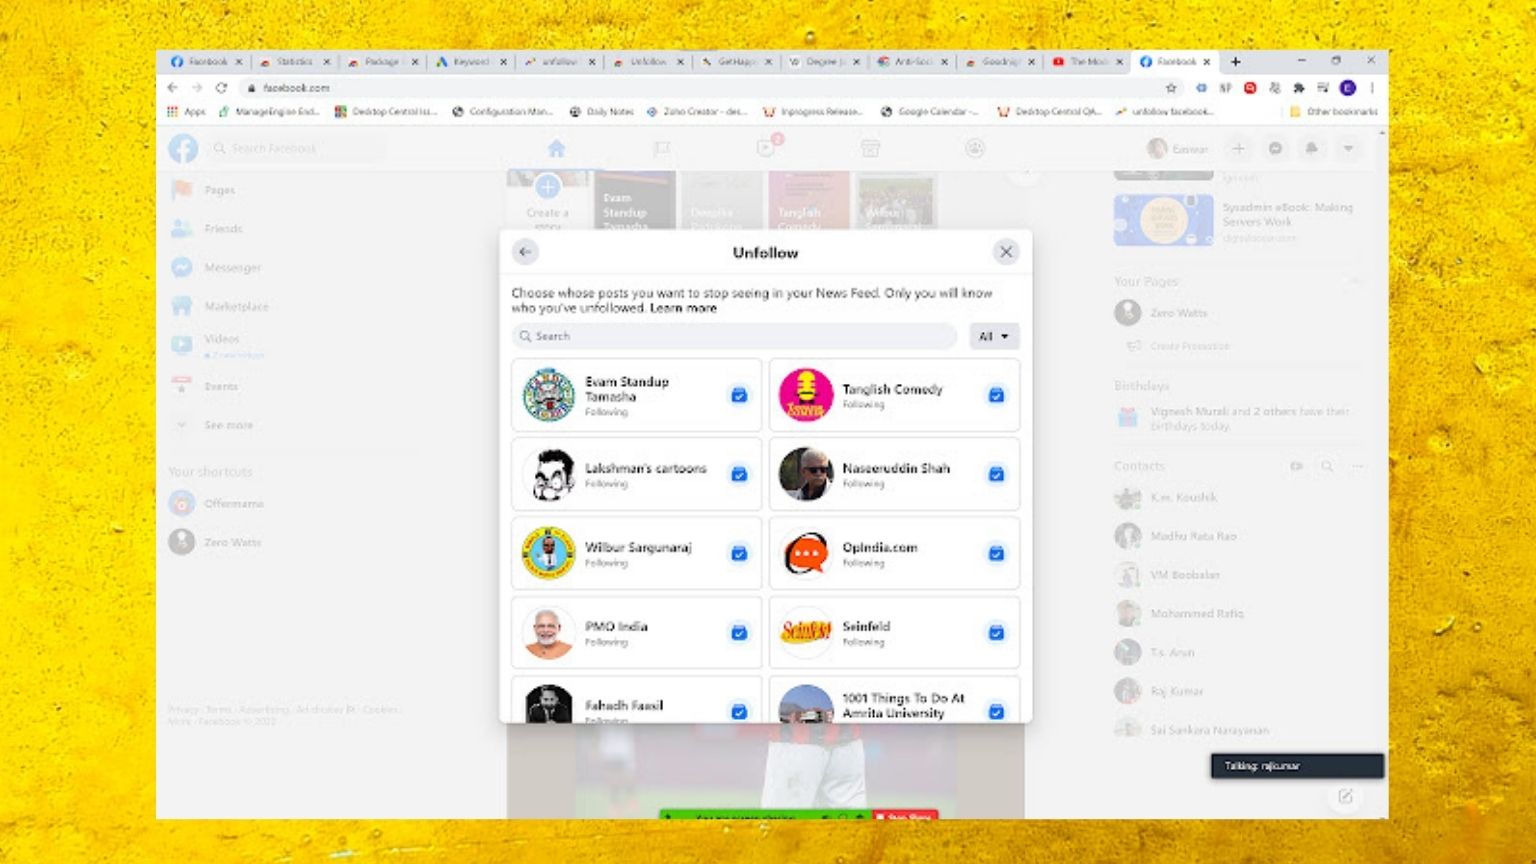Uncheck Tanglish Comedy
The width and height of the screenshot is (1536, 864).
click(996, 395)
